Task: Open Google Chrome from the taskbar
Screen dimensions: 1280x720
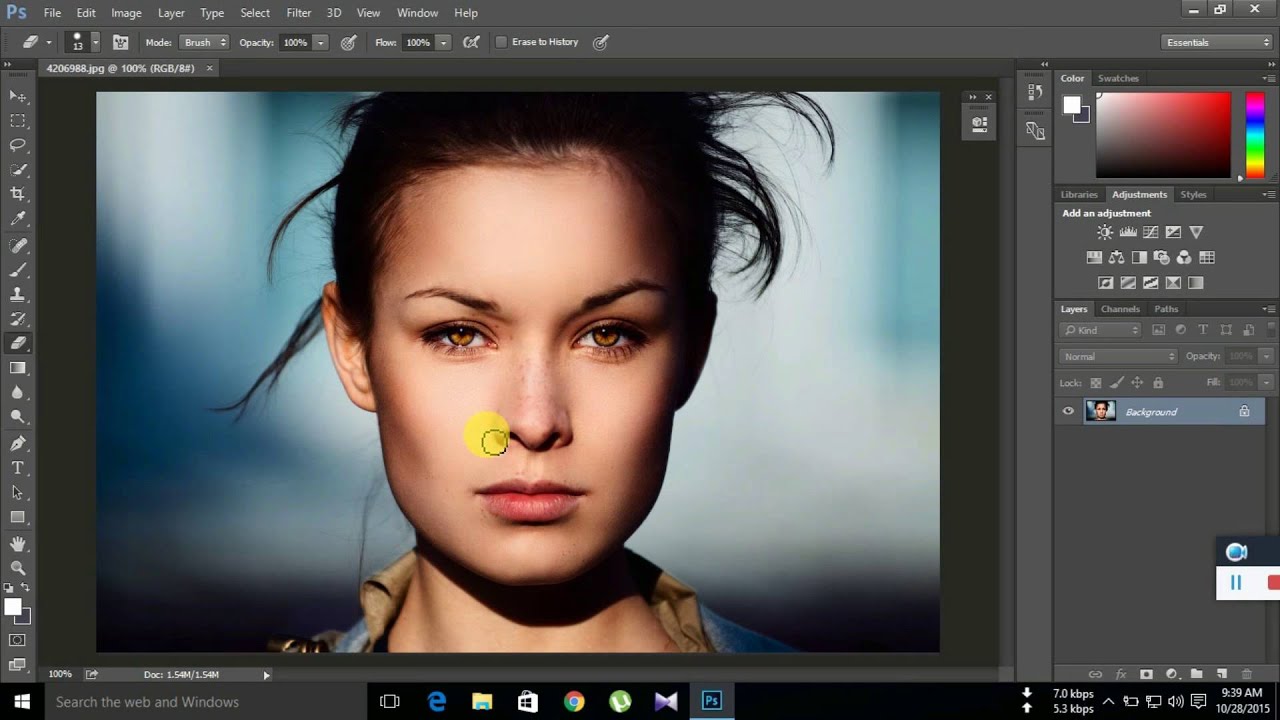Action: 574,701
